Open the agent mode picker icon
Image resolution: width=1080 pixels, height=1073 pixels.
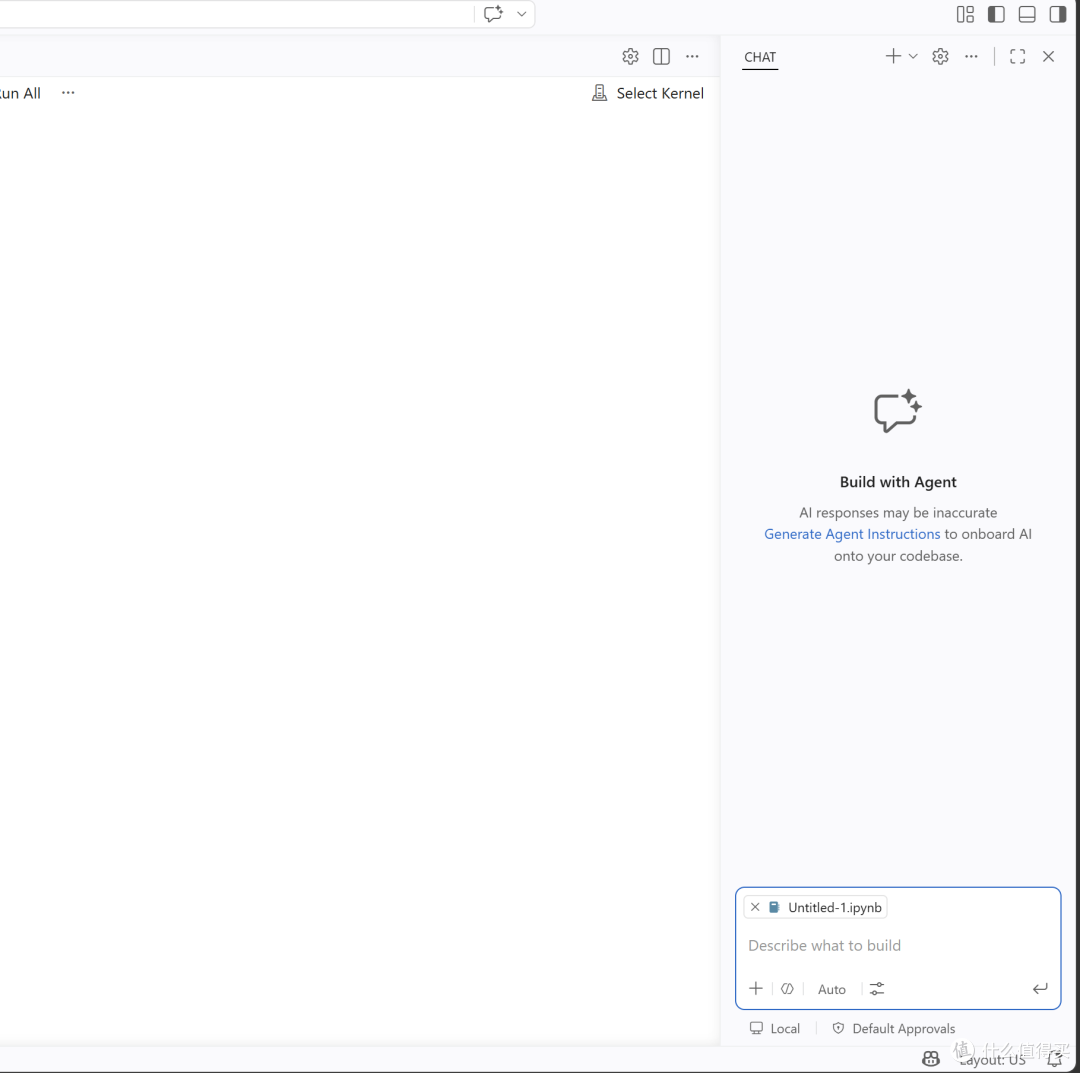(787, 989)
